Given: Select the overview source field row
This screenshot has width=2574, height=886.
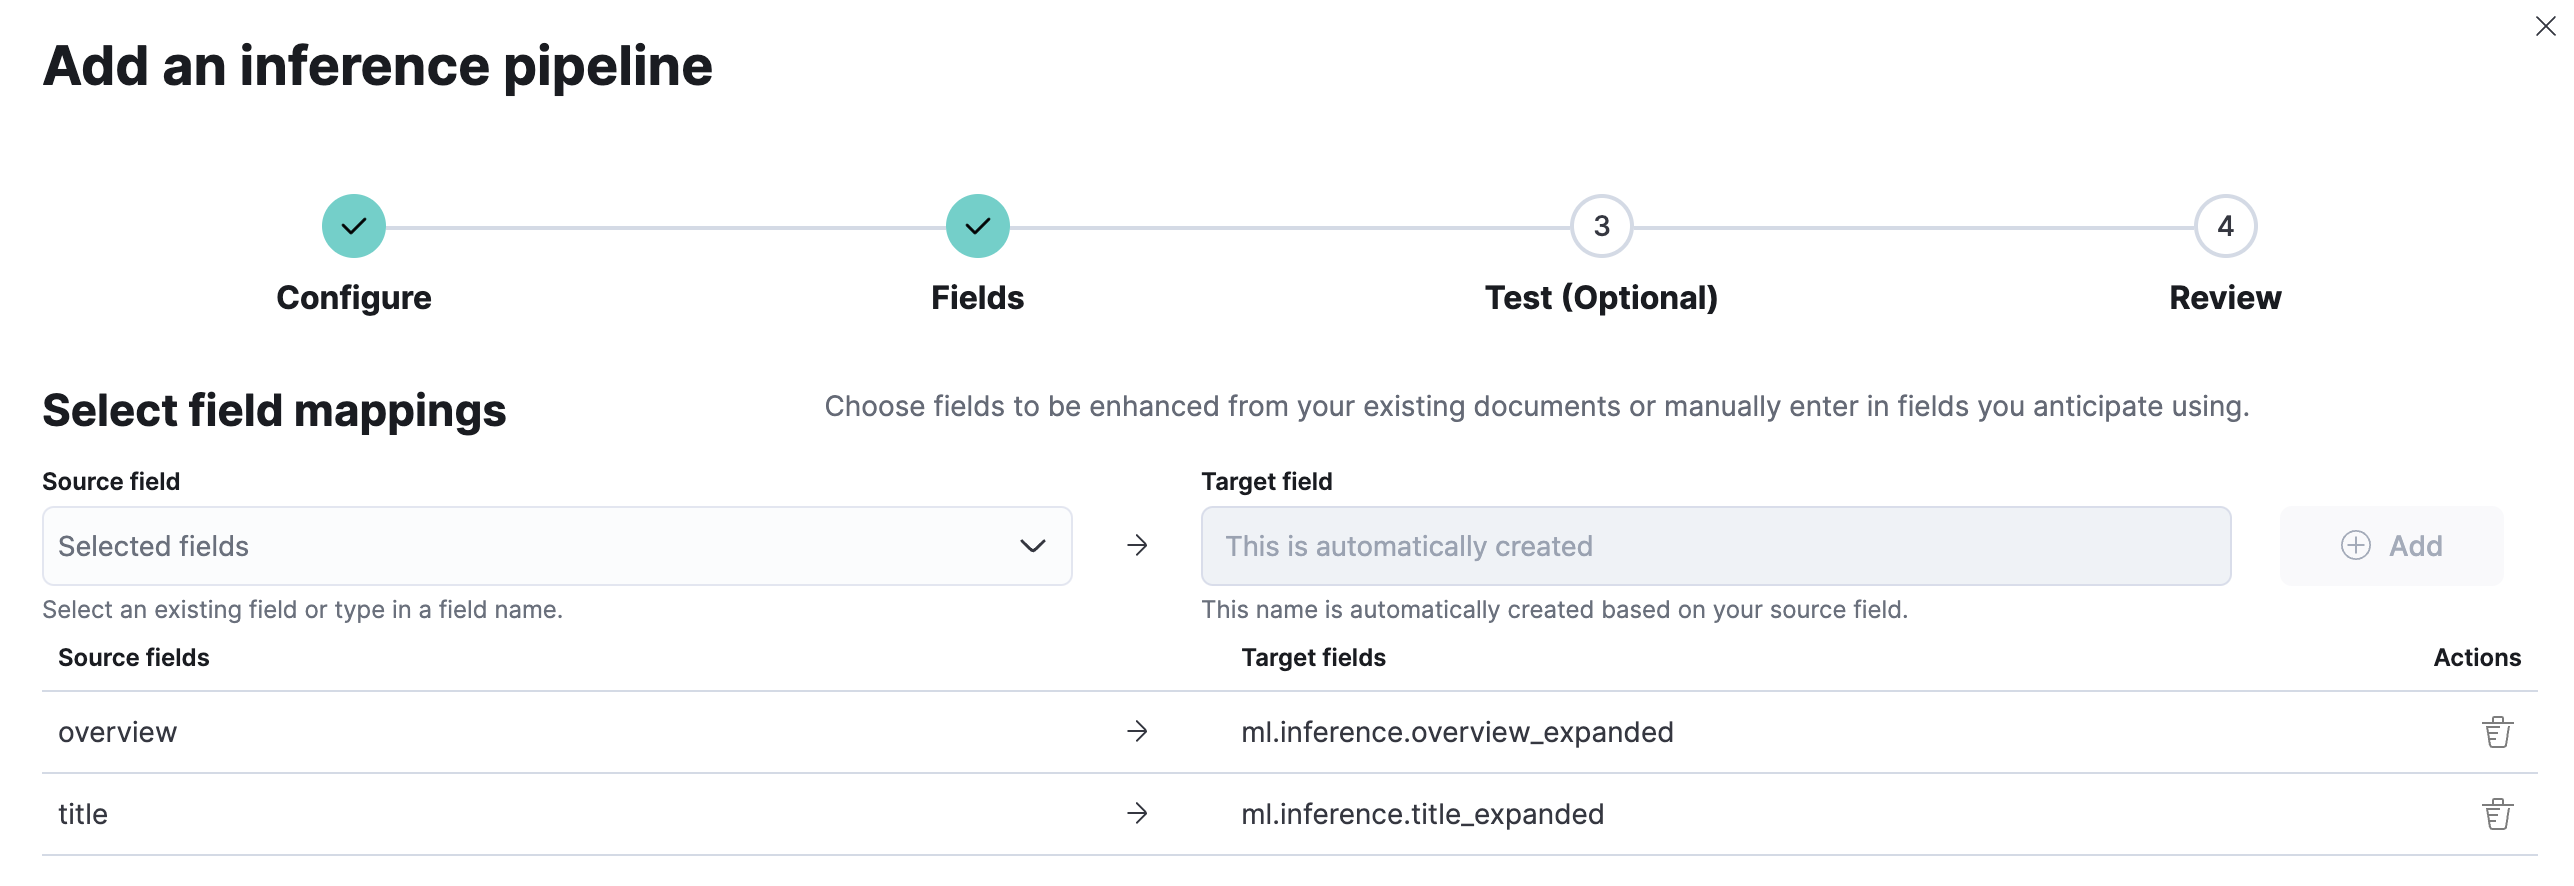Looking at the screenshot, I should pos(118,732).
